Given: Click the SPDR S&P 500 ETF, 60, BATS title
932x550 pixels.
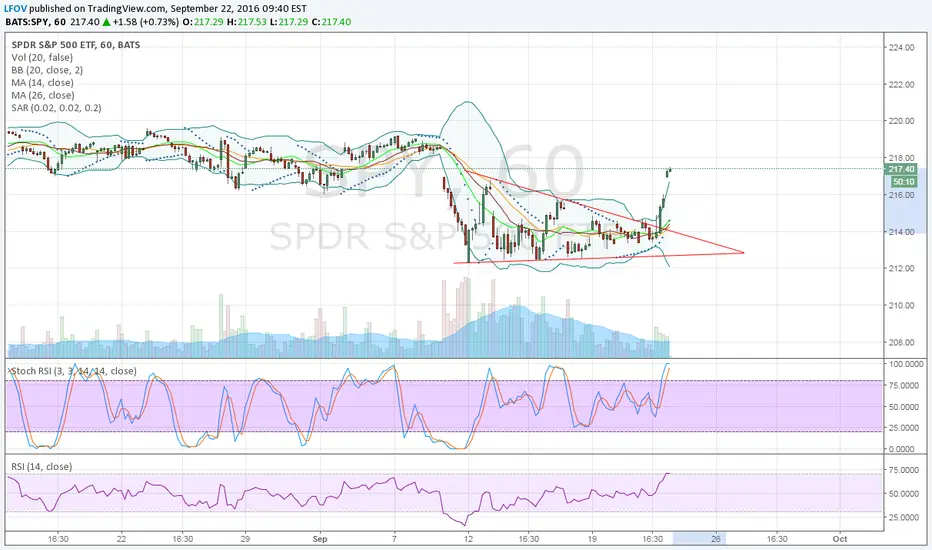Looking at the screenshot, I should pos(75,45).
